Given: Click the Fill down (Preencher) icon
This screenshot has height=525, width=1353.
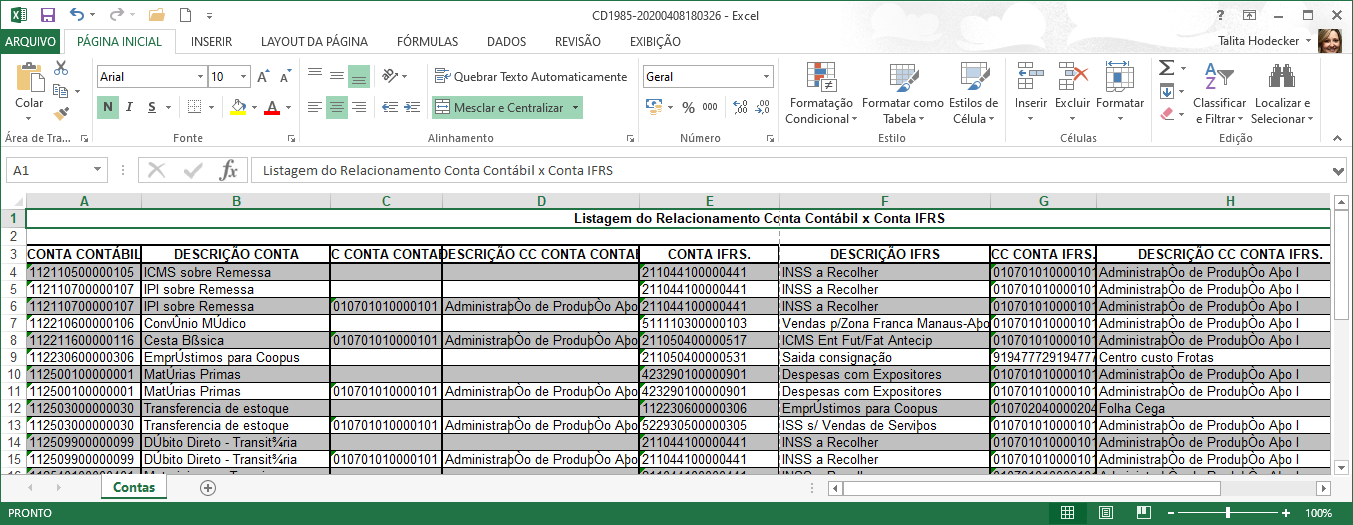Looking at the screenshot, I should pos(1166,91).
